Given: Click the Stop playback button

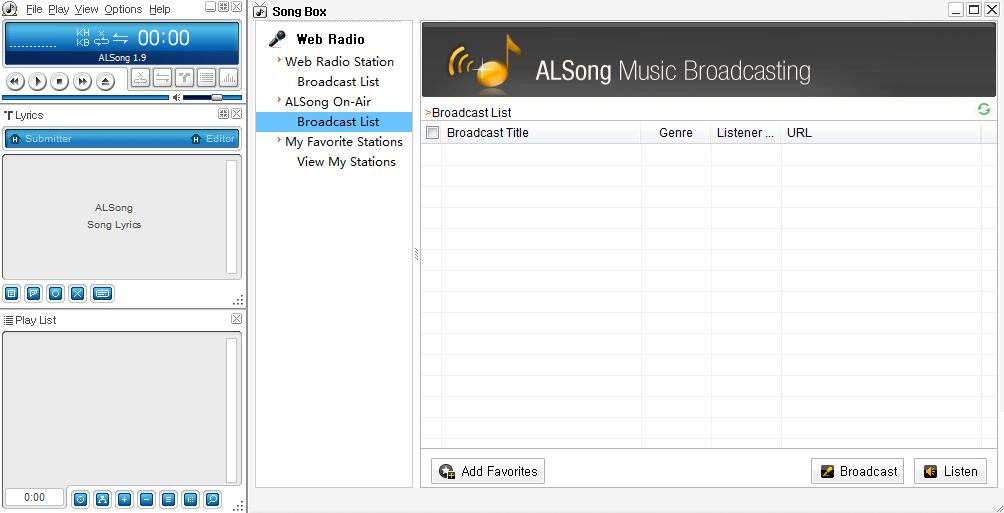Looking at the screenshot, I should [60, 82].
